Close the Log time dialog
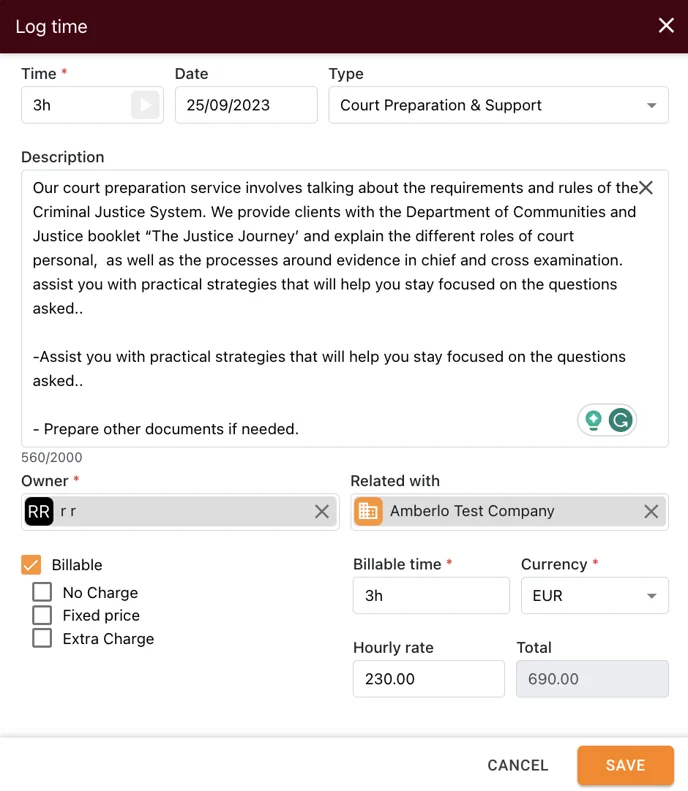Viewport: 688px width, 791px height. coord(666,25)
